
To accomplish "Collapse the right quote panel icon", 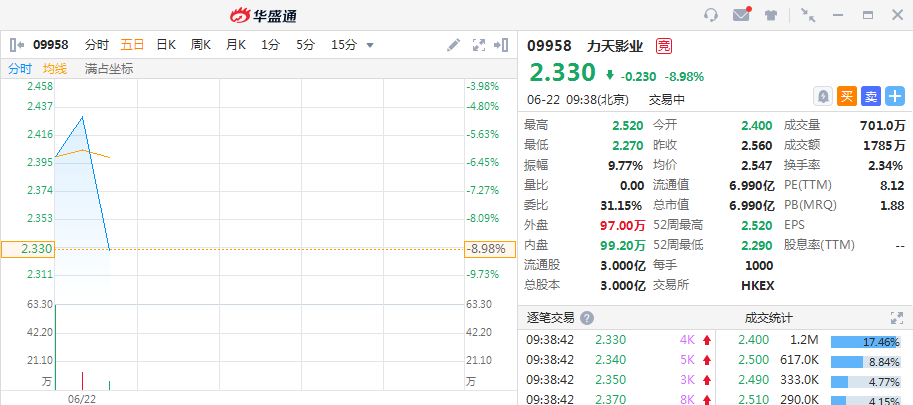I will point(501,45).
